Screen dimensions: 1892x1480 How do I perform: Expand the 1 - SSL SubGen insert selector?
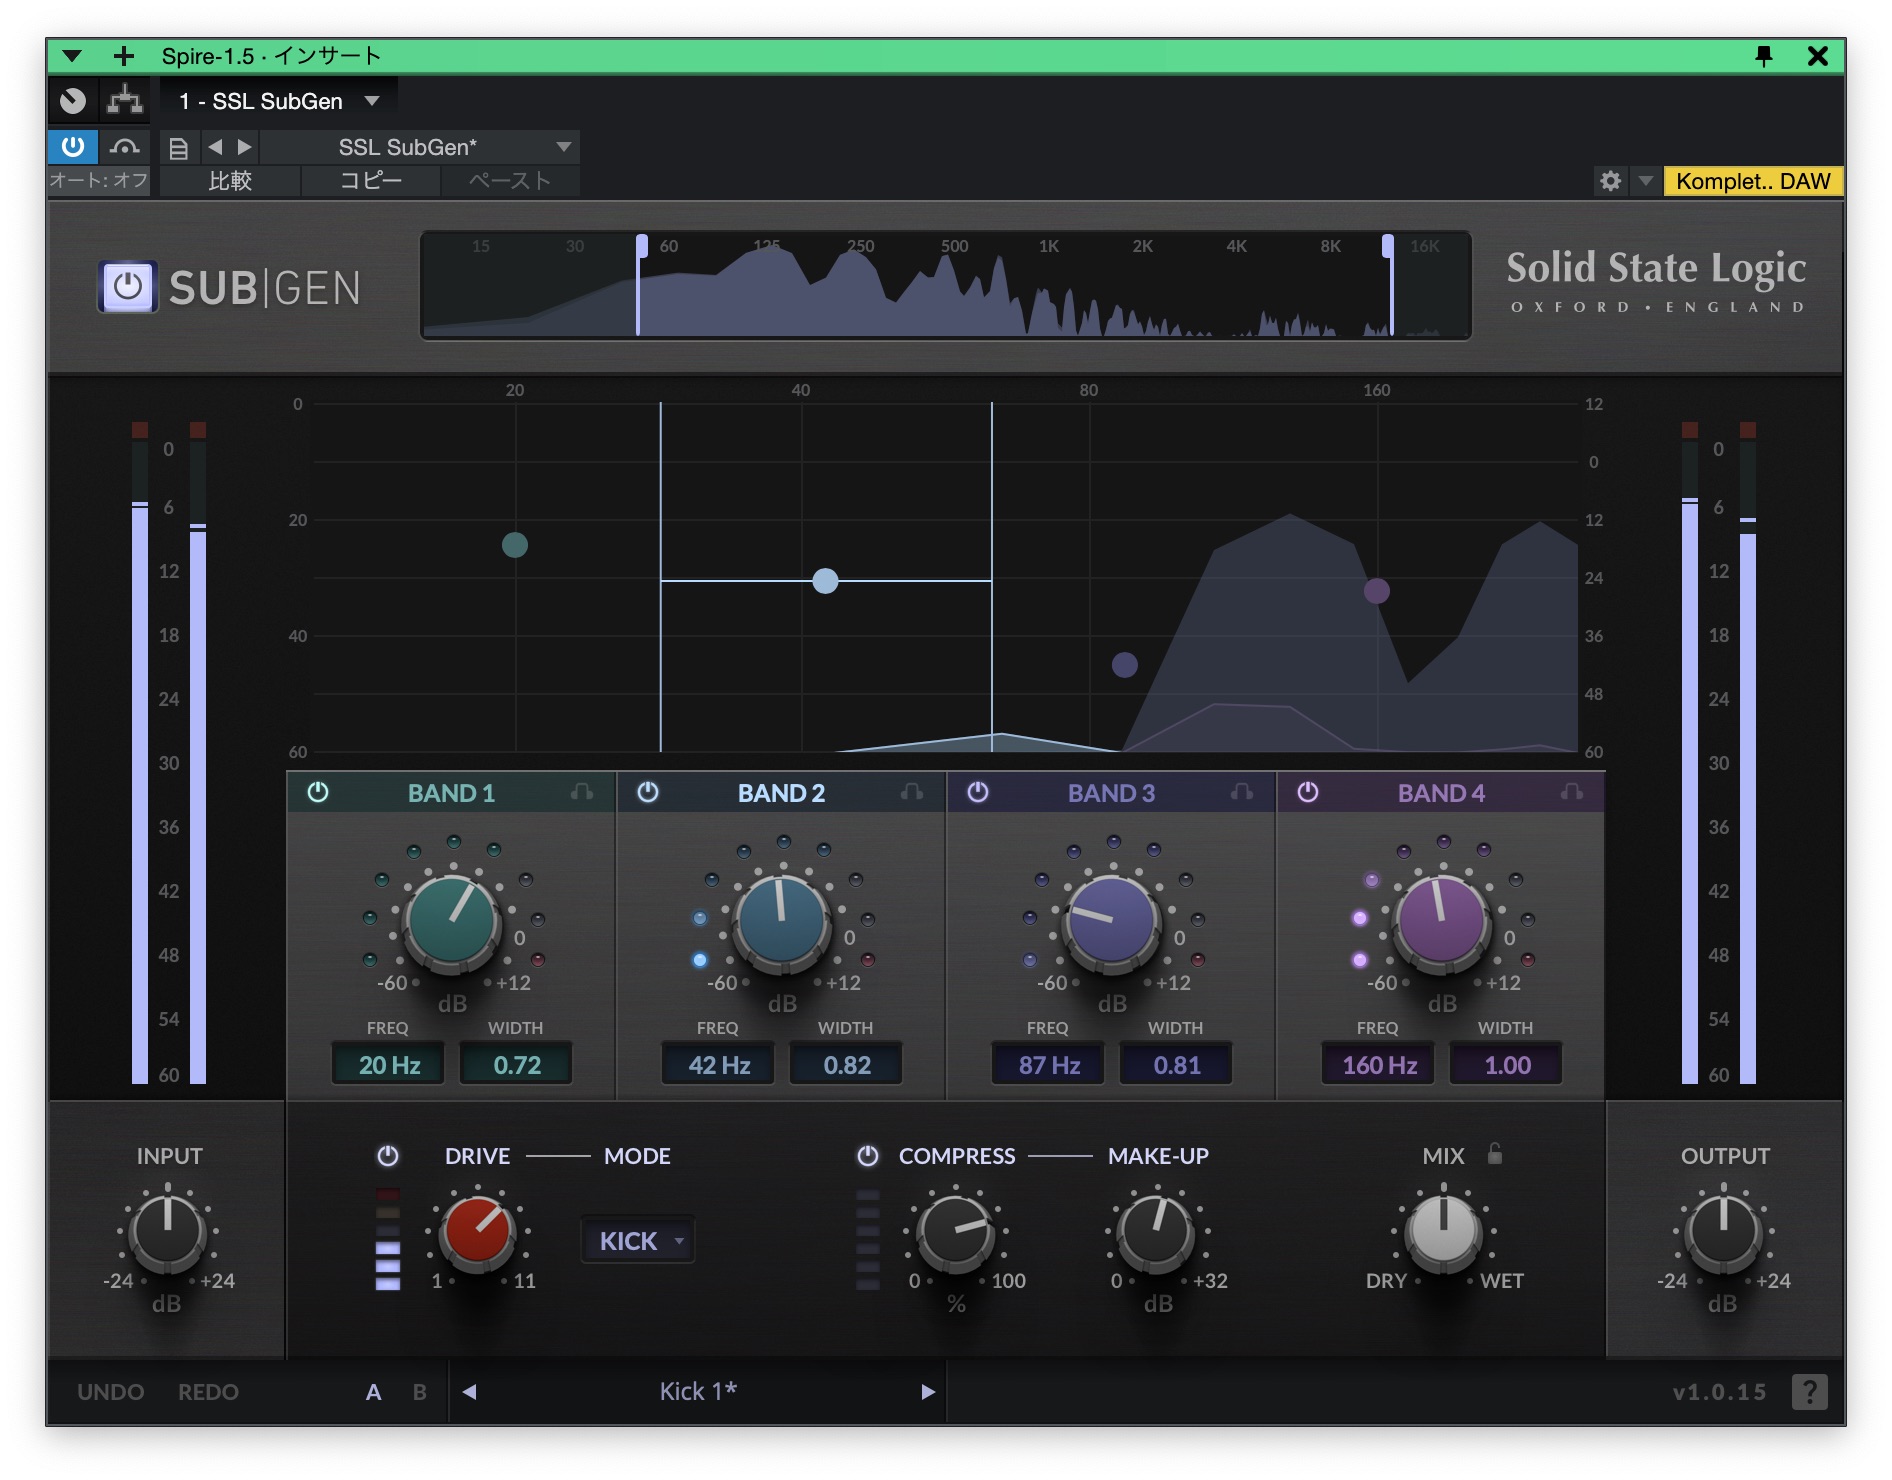pos(372,101)
